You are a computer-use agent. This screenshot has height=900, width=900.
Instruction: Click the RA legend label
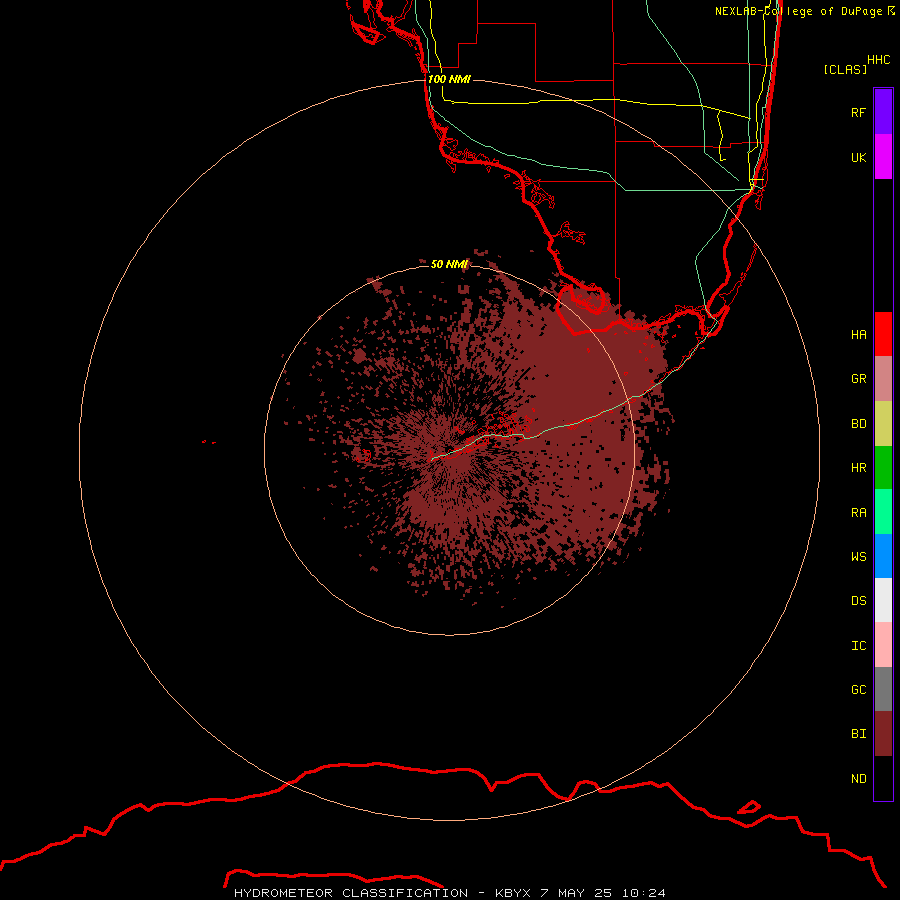tap(858, 513)
